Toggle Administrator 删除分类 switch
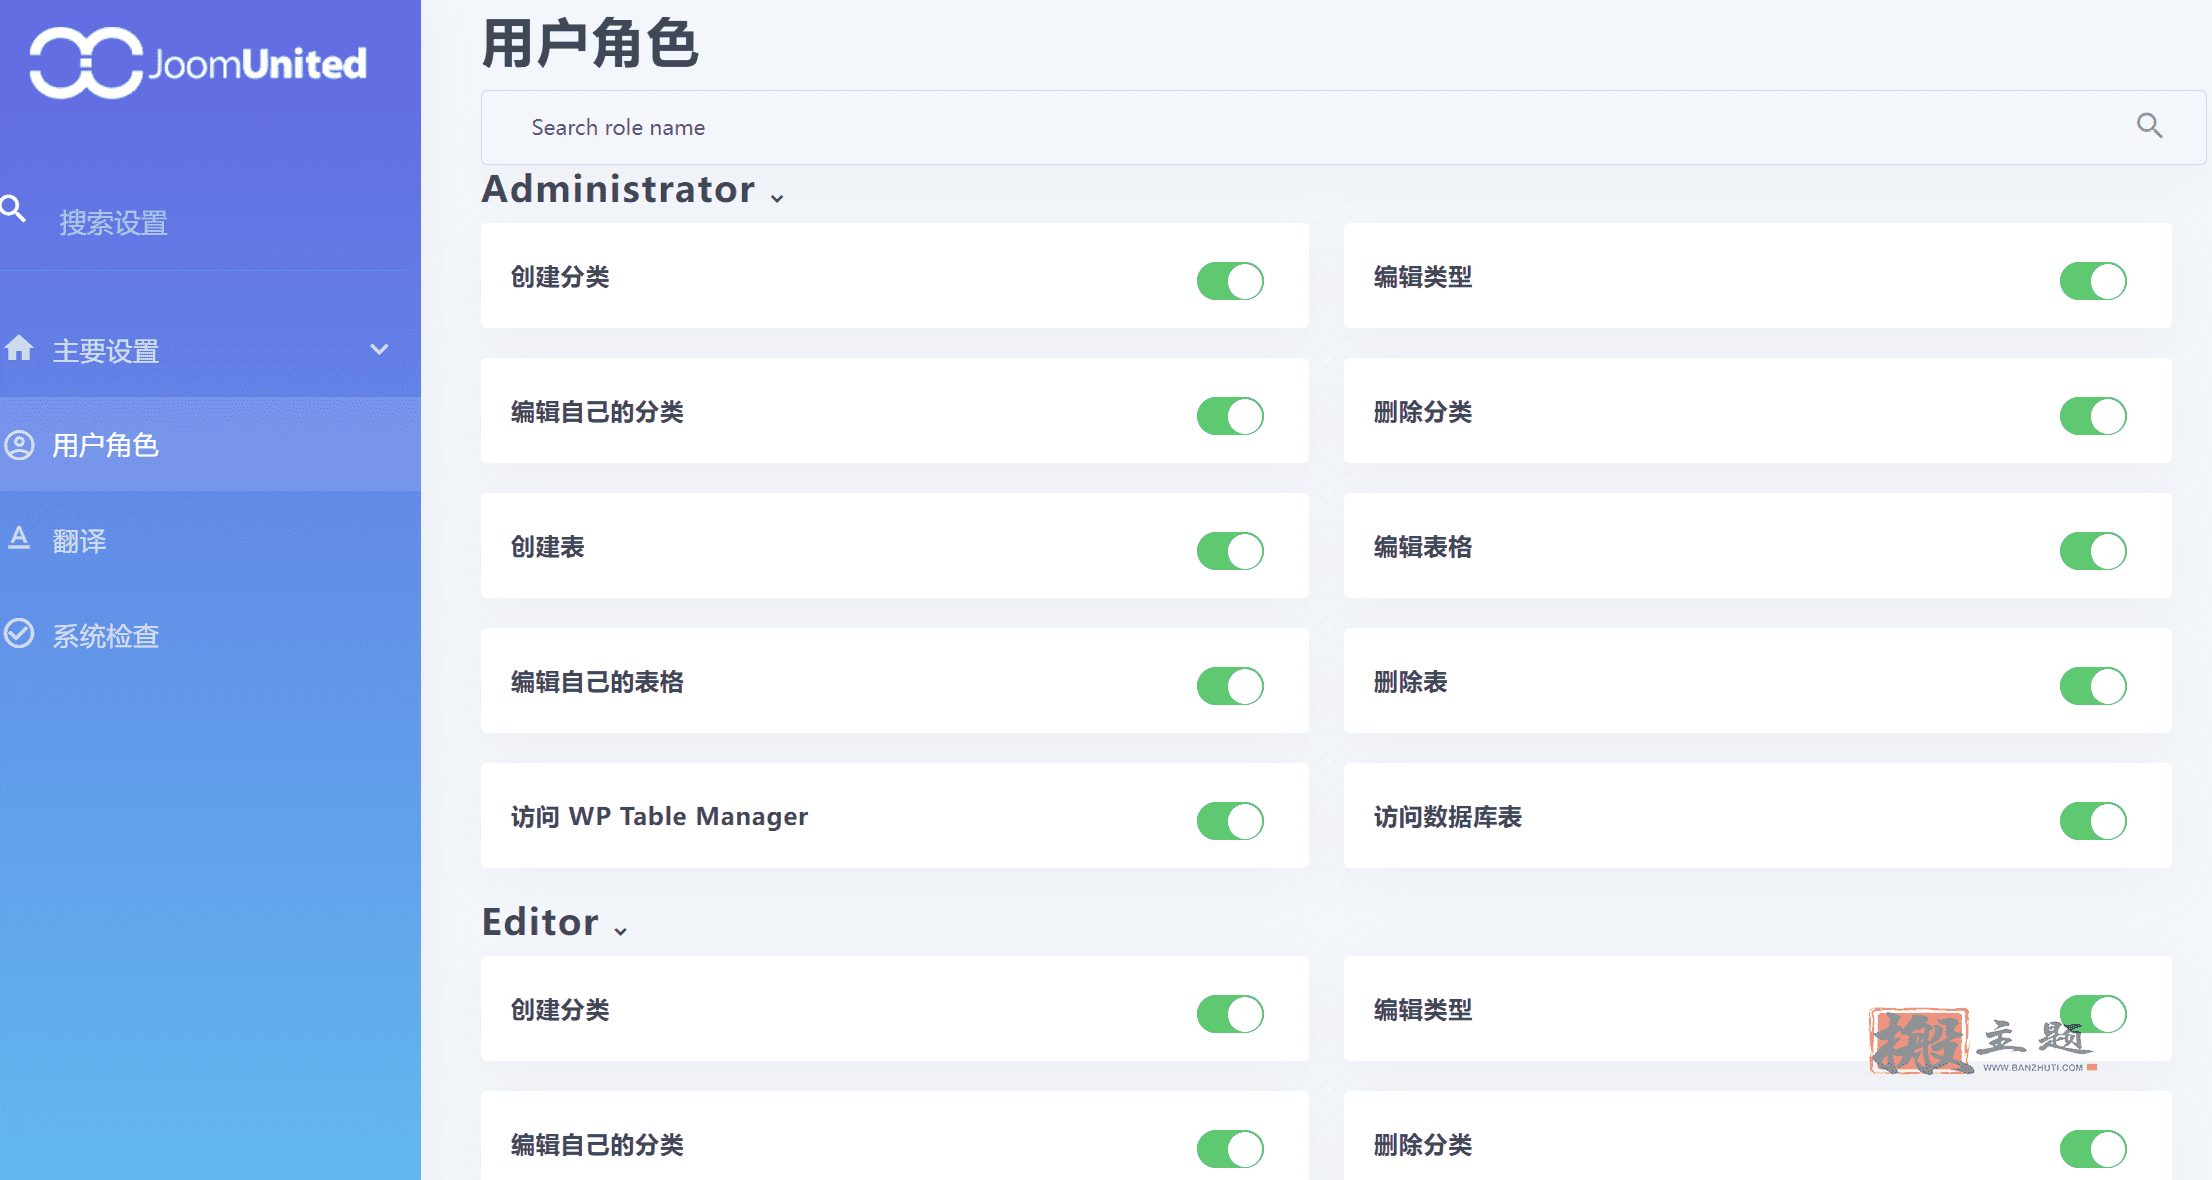This screenshot has height=1180, width=2212. 2093,416
